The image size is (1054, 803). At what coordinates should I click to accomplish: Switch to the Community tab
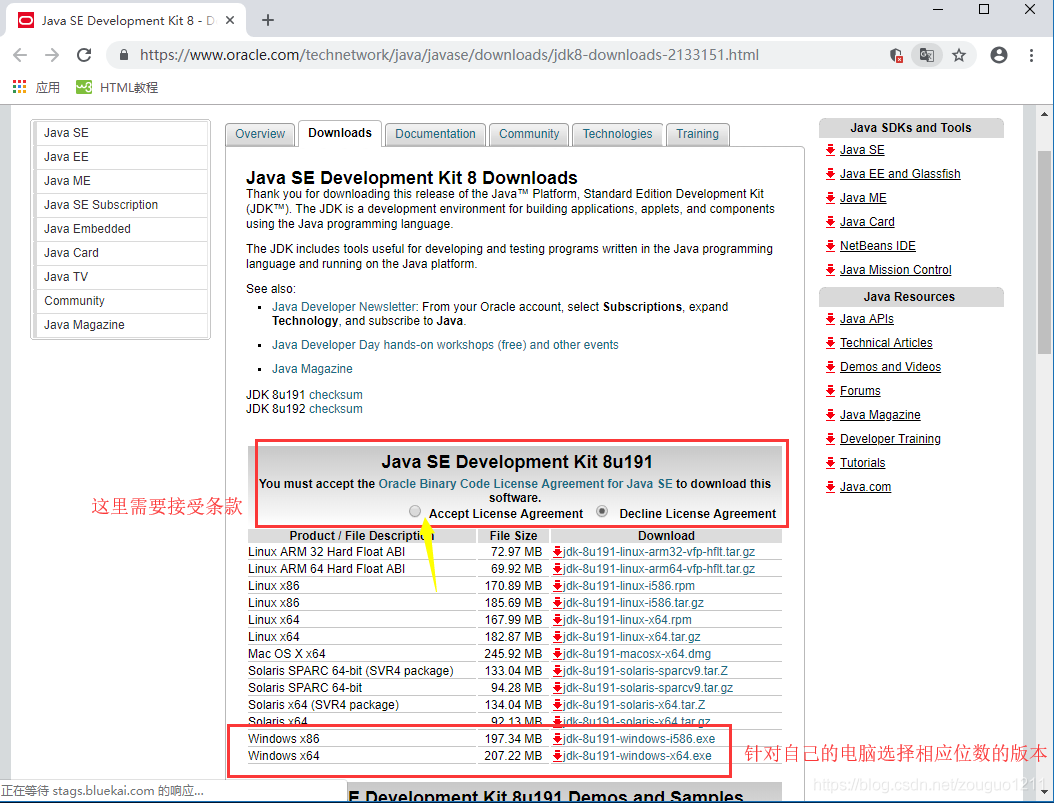(529, 134)
